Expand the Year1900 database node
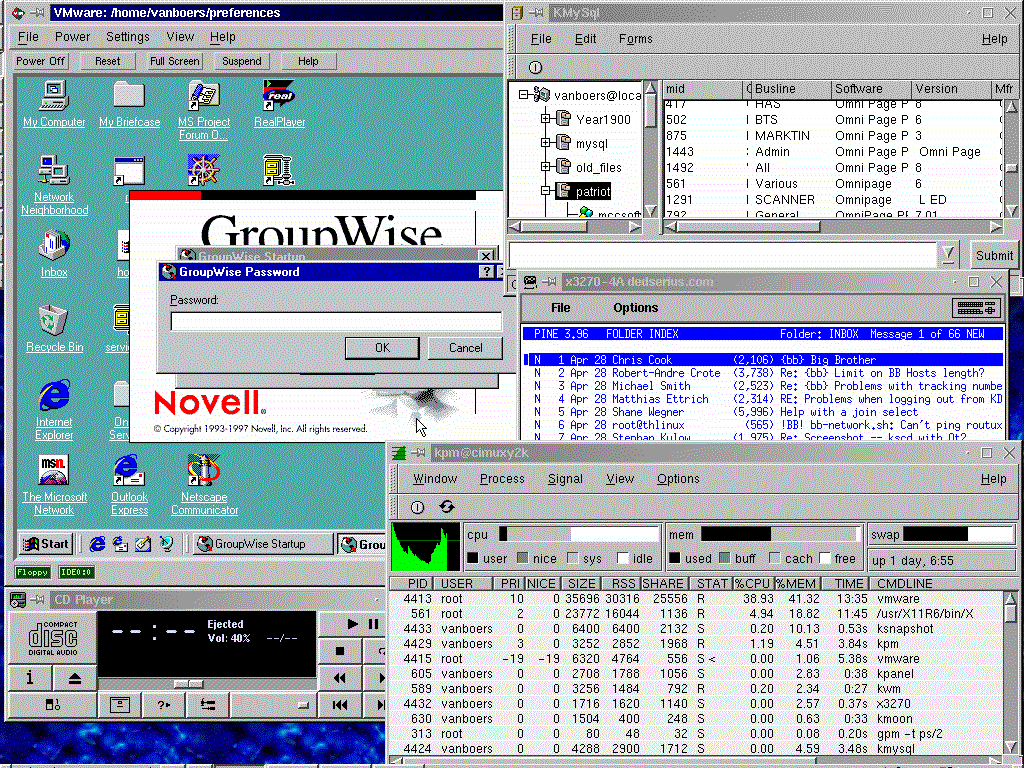The image size is (1024, 768). click(x=545, y=119)
